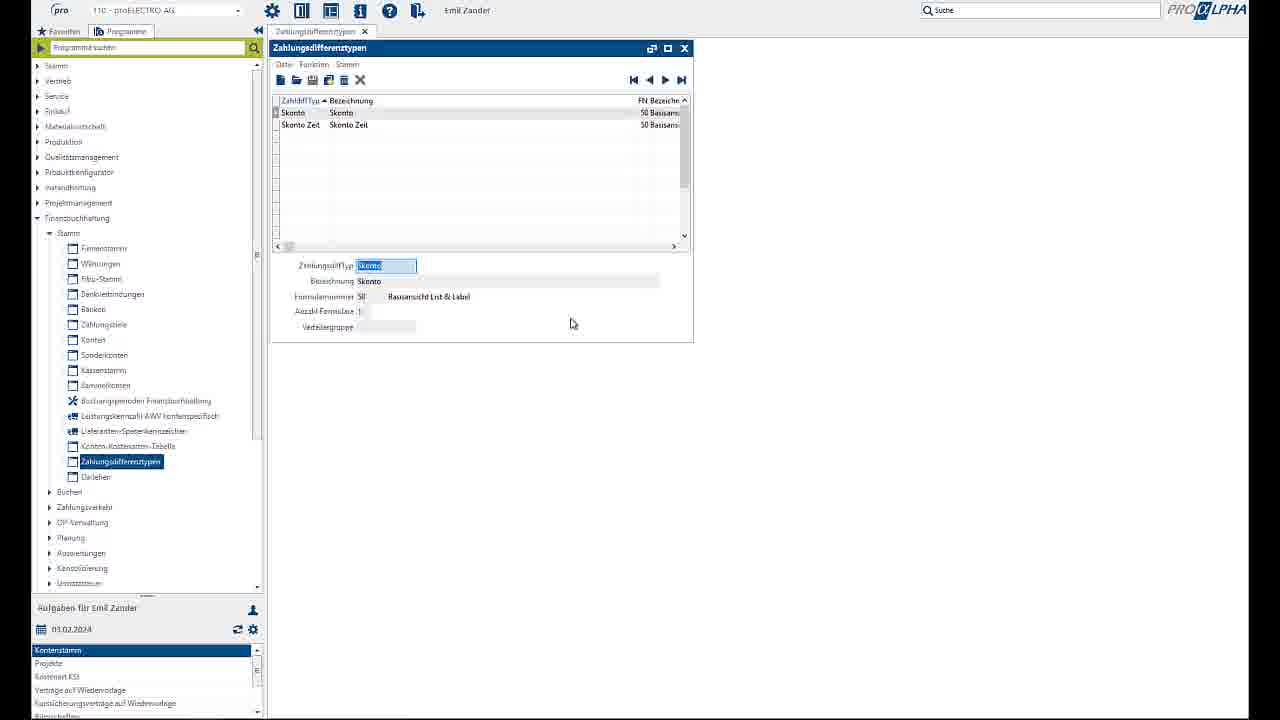The width and height of the screenshot is (1280, 720).
Task: Open Aufgaben panel settings gear
Action: pos(253,630)
